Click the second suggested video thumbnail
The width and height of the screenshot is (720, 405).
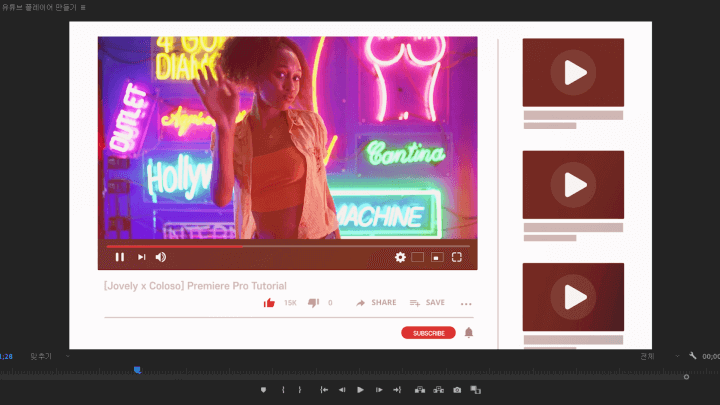coord(573,185)
